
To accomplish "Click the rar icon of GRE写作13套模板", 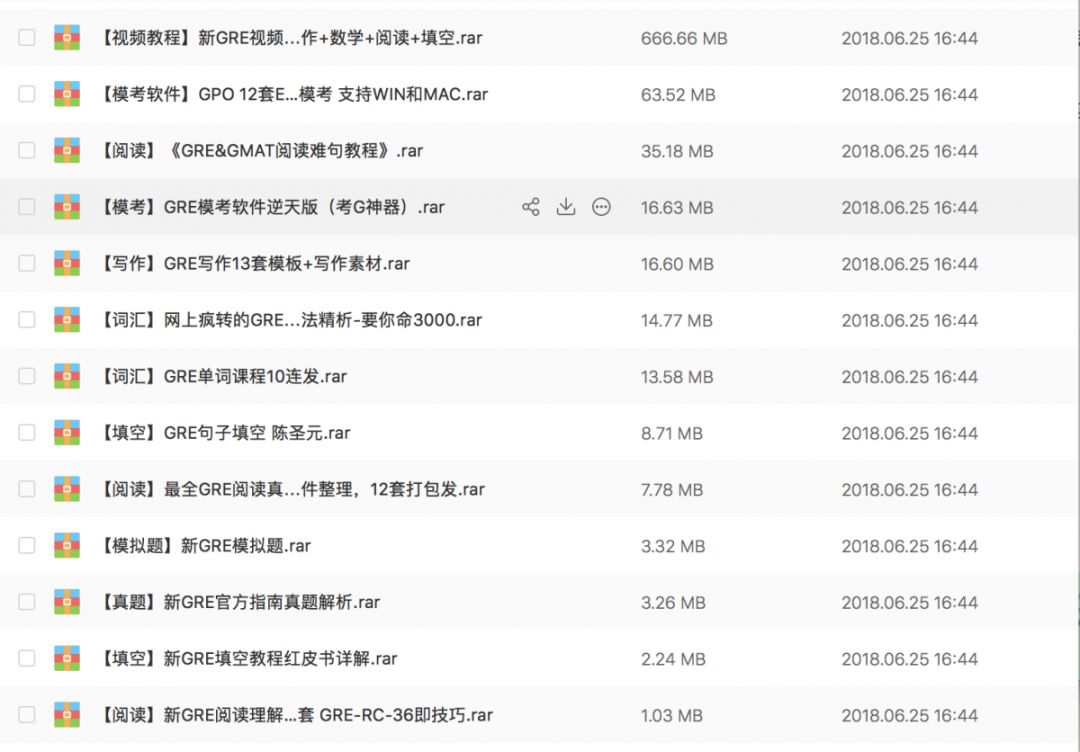I will pos(67,264).
